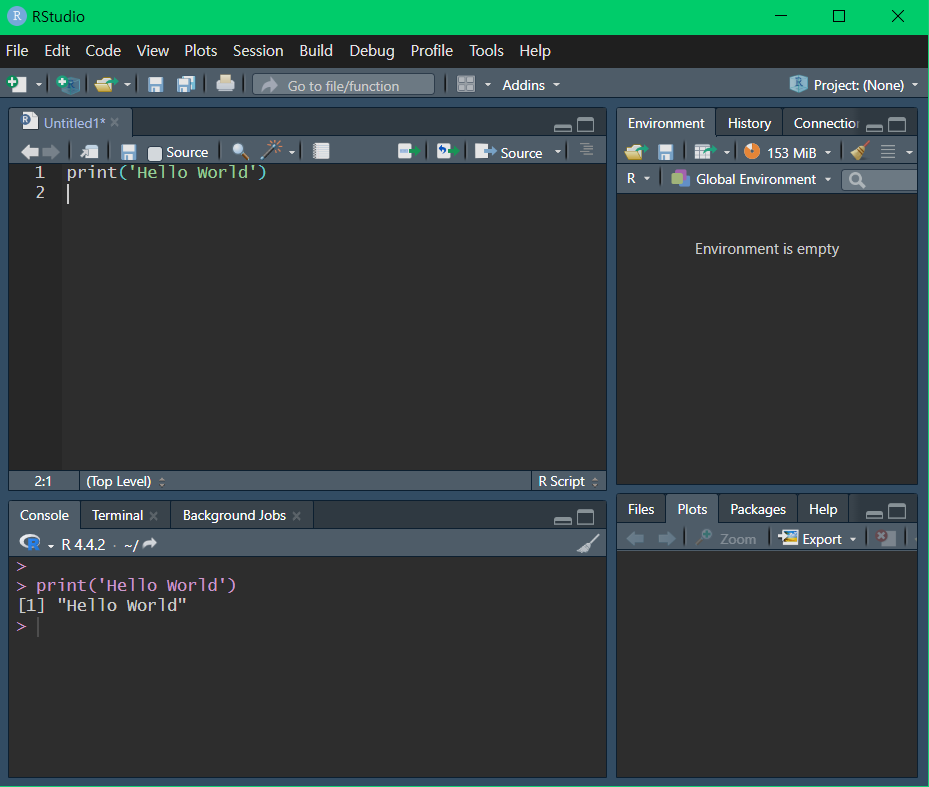View current working directory arrow in console
Viewport: 929px width, 787px height.
(x=149, y=543)
